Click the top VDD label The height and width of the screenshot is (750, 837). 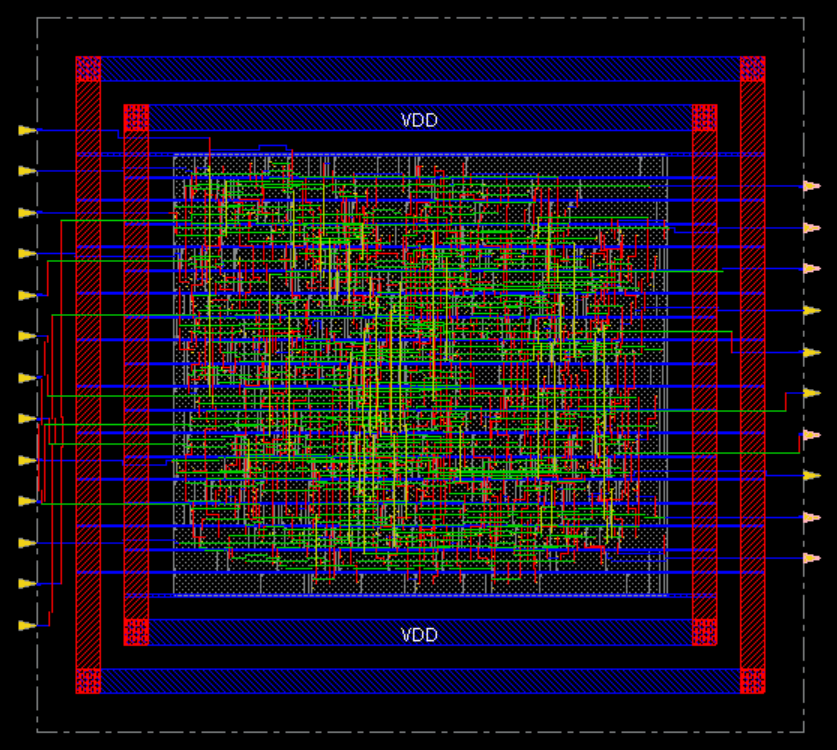pos(419,120)
